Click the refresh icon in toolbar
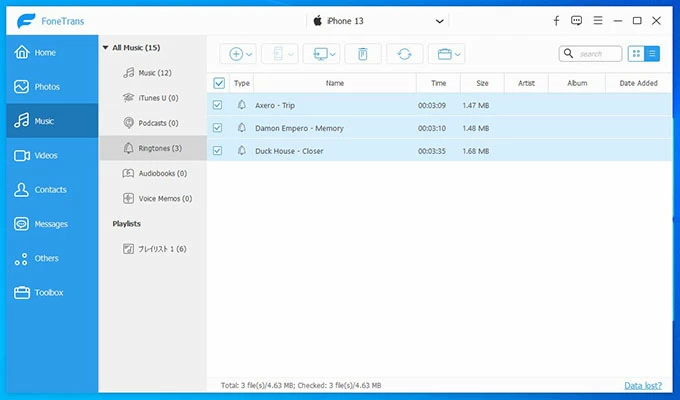This screenshot has height=400, width=680. tap(404, 54)
